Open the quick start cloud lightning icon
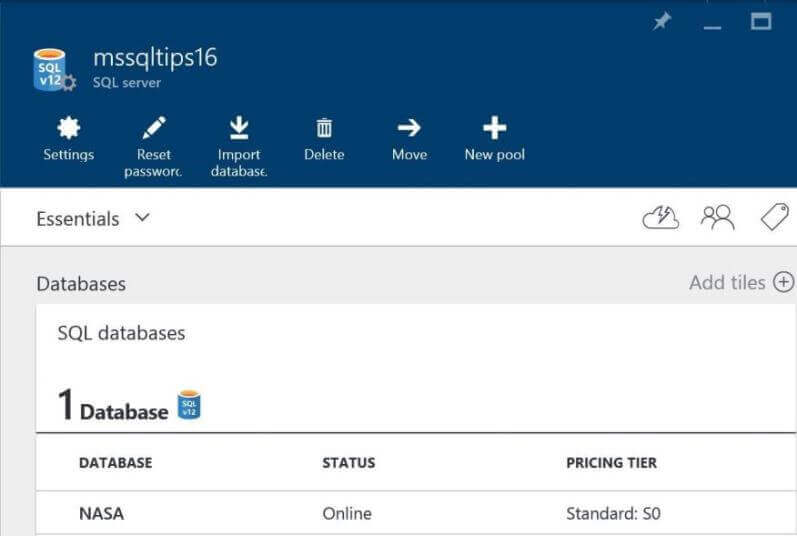The height and width of the screenshot is (536, 797). [x=660, y=218]
